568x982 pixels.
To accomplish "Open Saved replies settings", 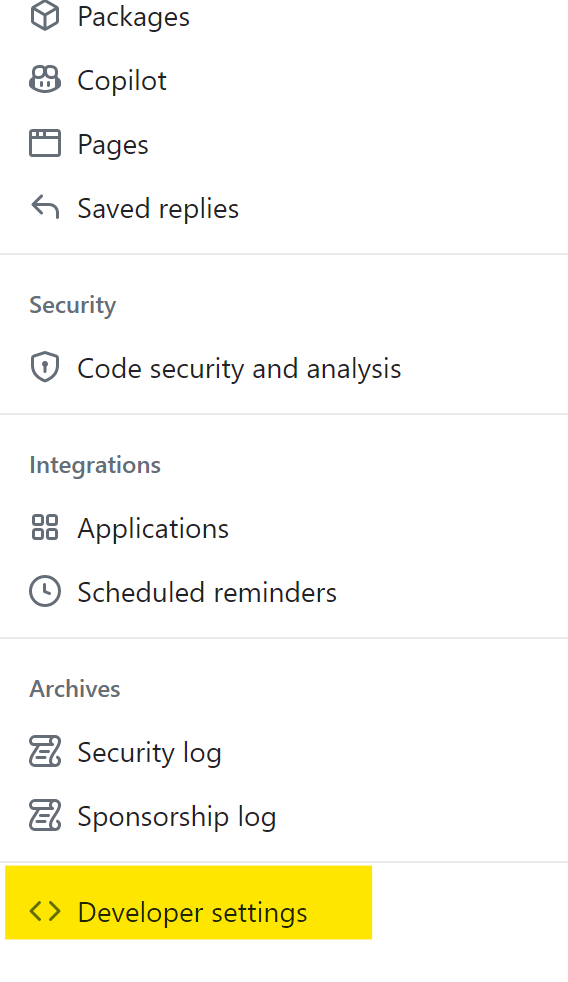I will [x=158, y=209].
